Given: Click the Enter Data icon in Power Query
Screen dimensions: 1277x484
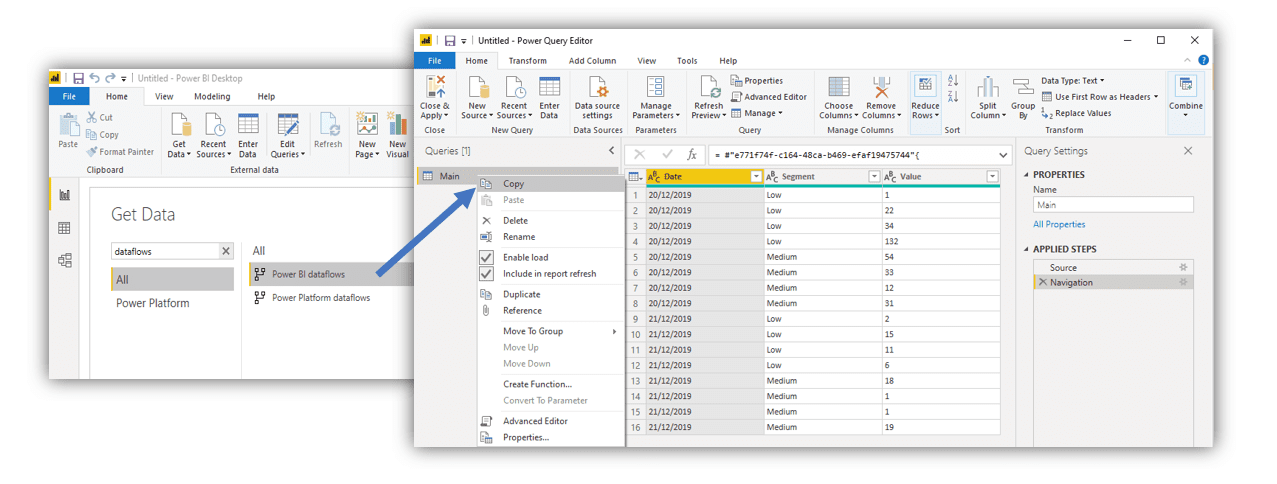Looking at the screenshot, I should [x=549, y=86].
